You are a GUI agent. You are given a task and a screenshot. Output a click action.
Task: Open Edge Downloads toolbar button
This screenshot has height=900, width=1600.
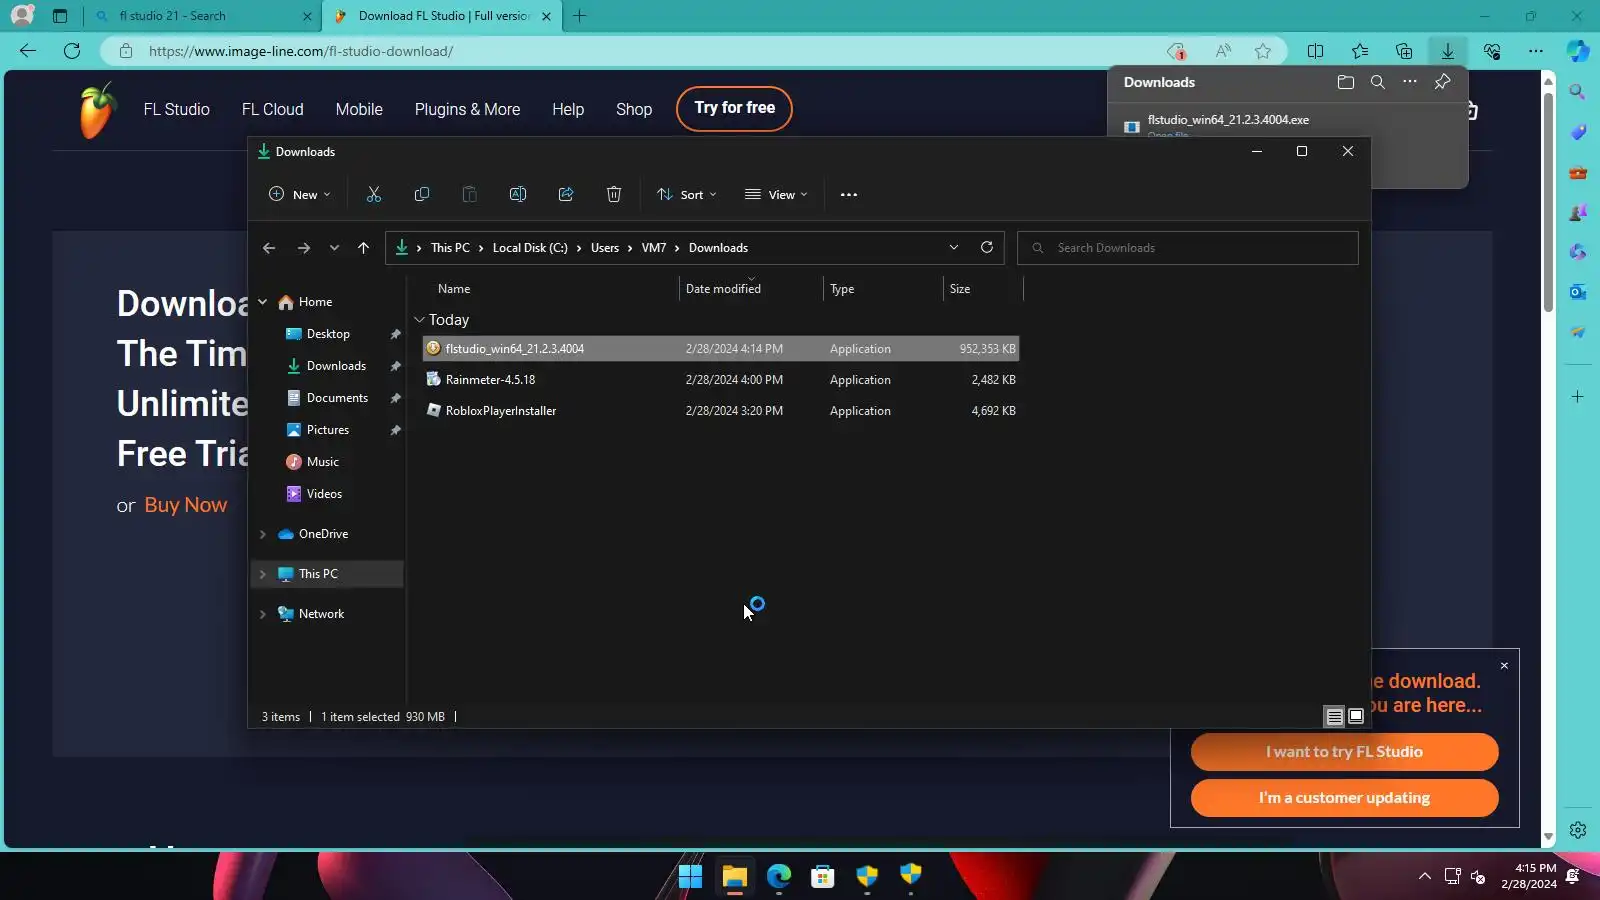(1448, 51)
